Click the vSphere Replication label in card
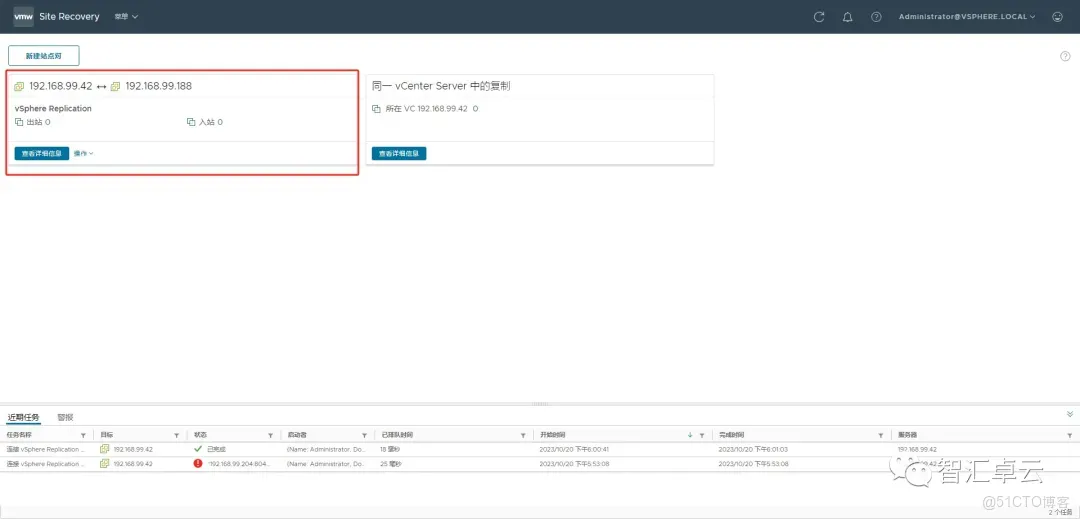This screenshot has height=519, width=1080. 53,108
